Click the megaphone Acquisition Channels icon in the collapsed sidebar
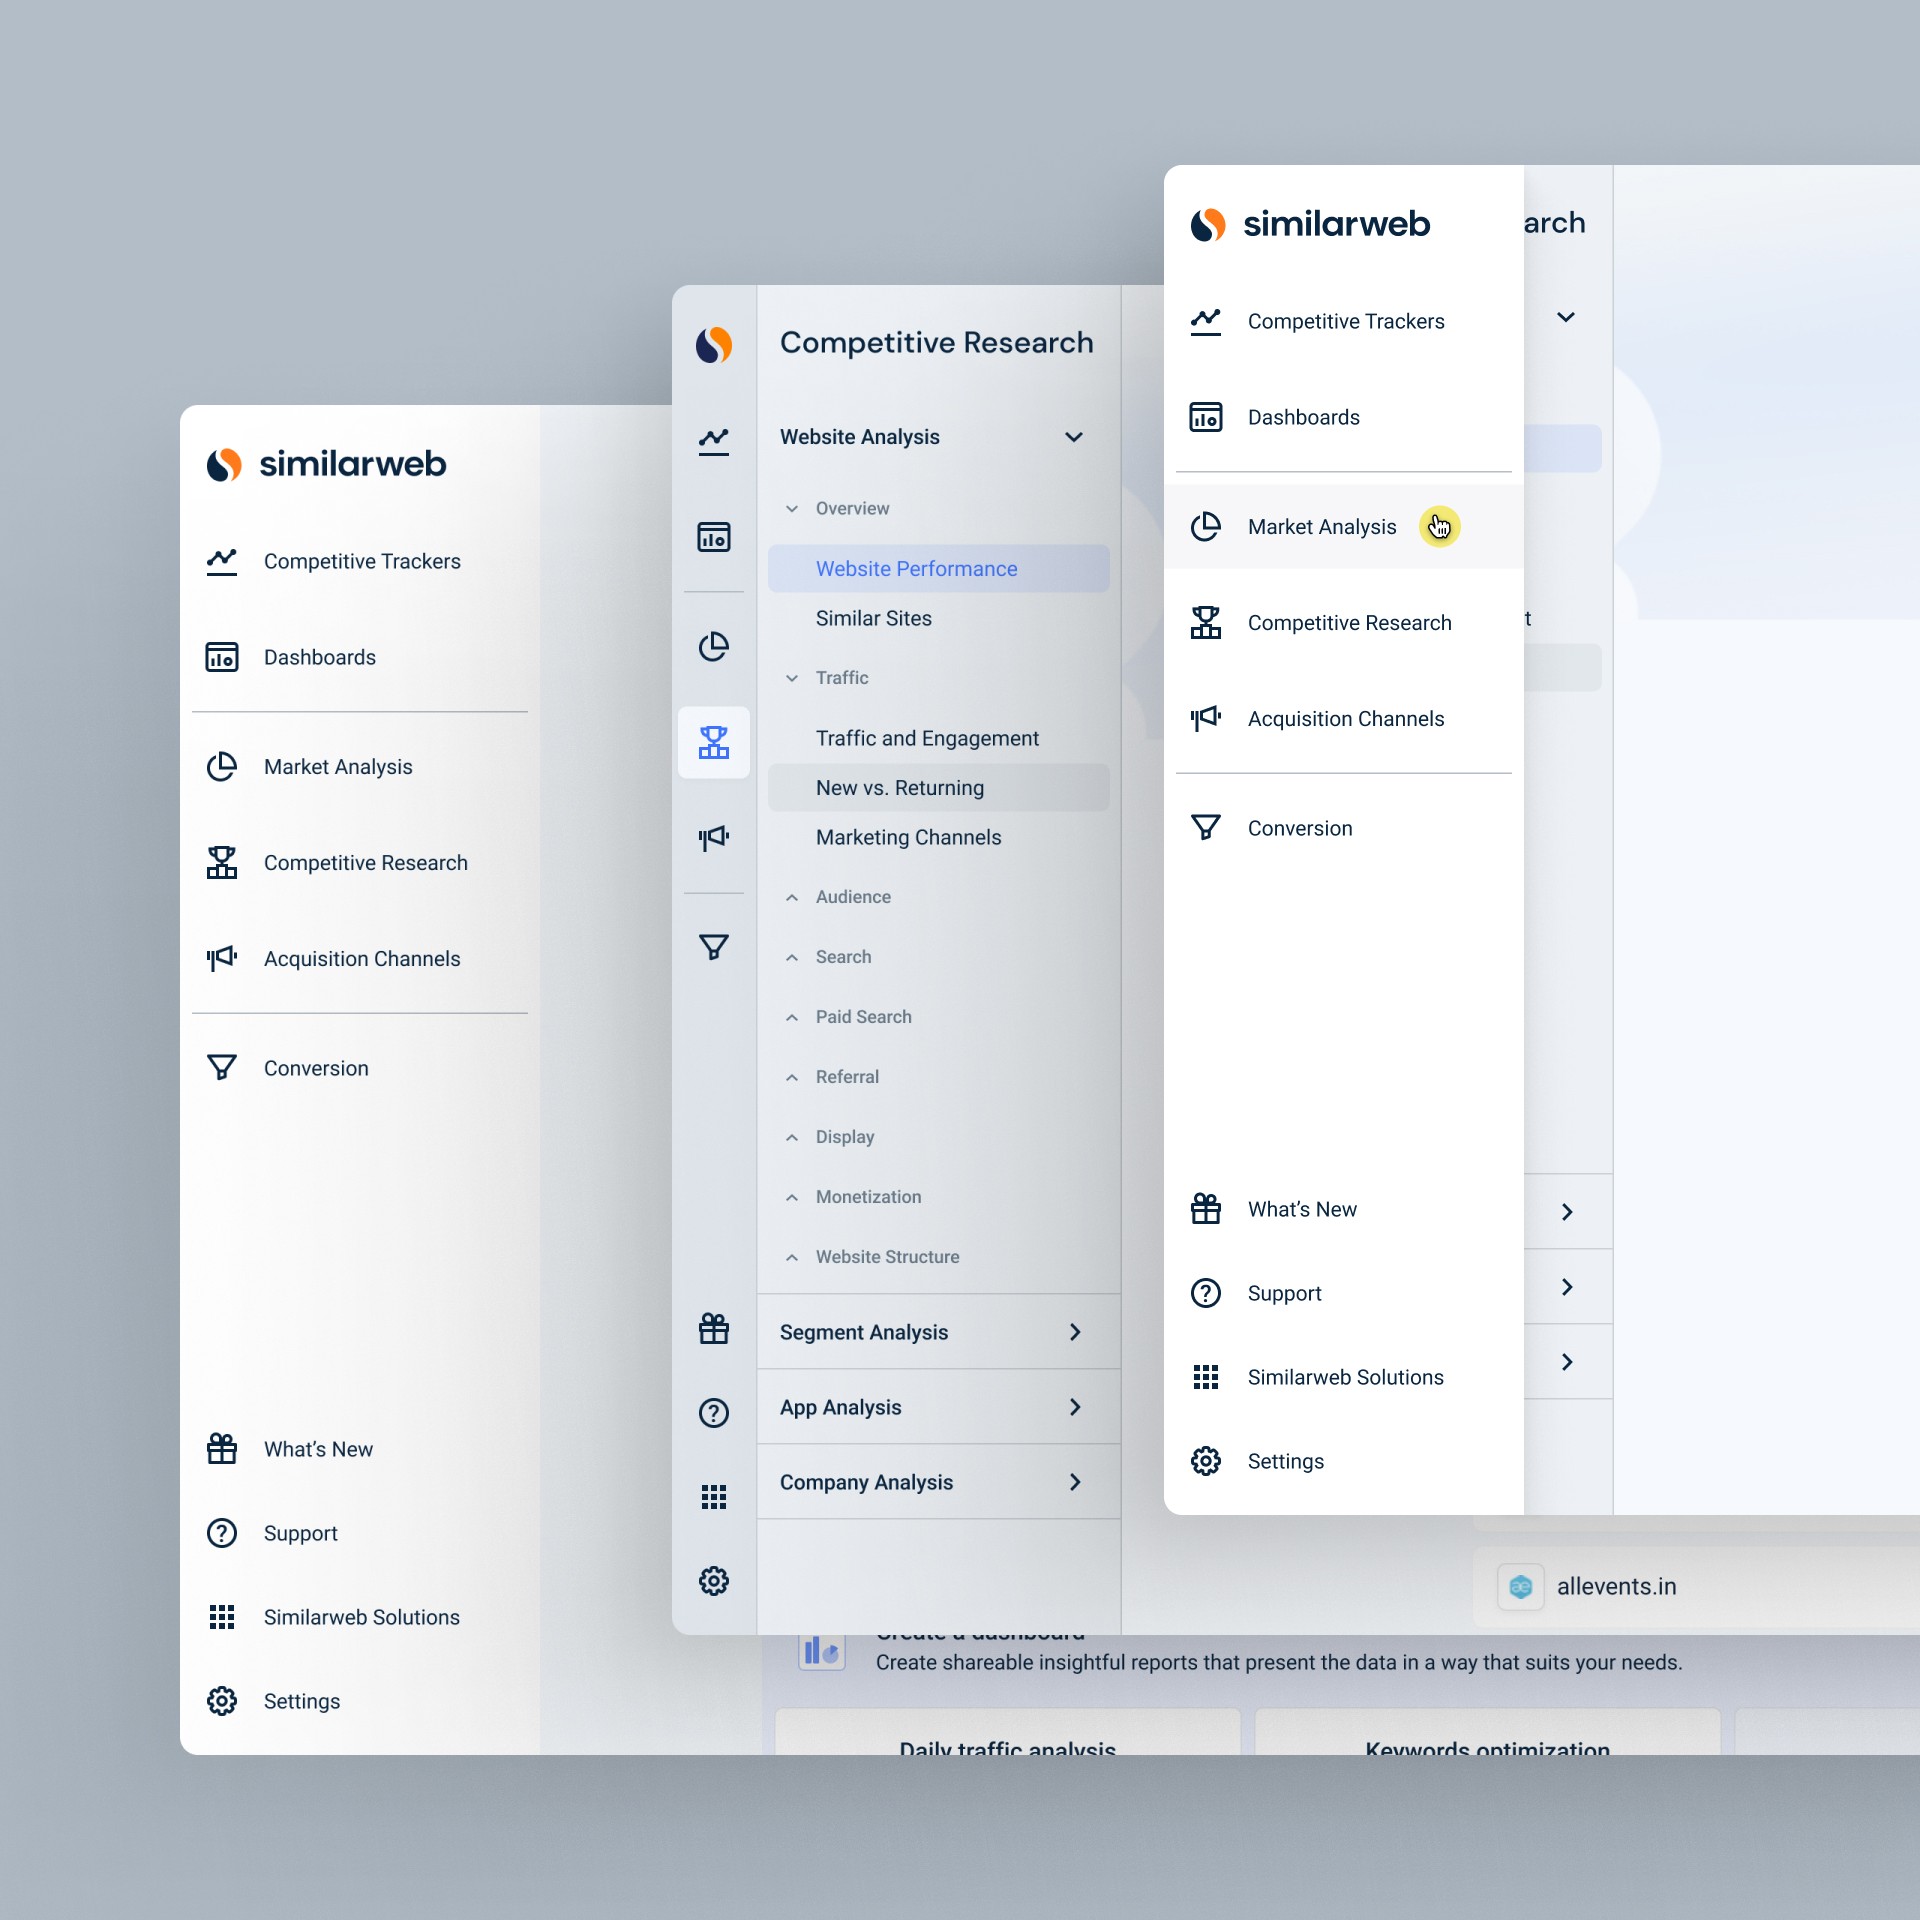Viewport: 1920px width, 1920px height. (x=713, y=837)
